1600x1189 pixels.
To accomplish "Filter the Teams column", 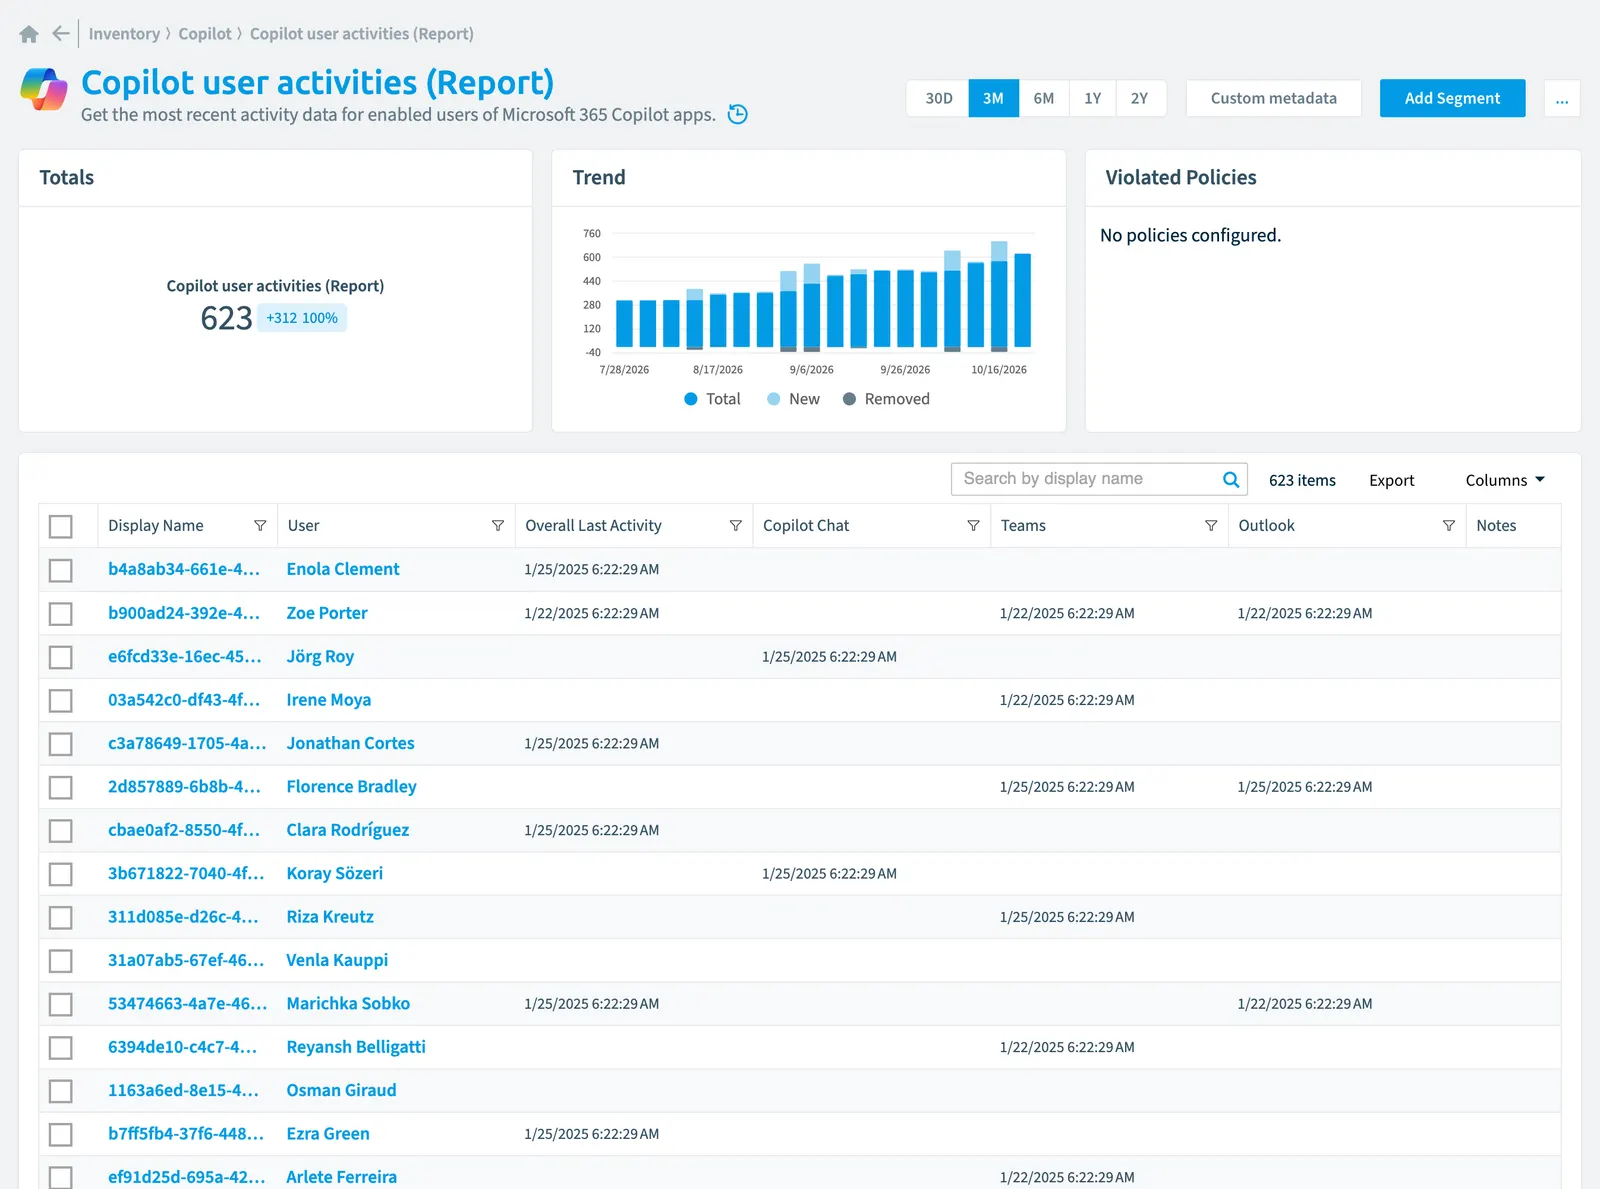I will point(1211,526).
